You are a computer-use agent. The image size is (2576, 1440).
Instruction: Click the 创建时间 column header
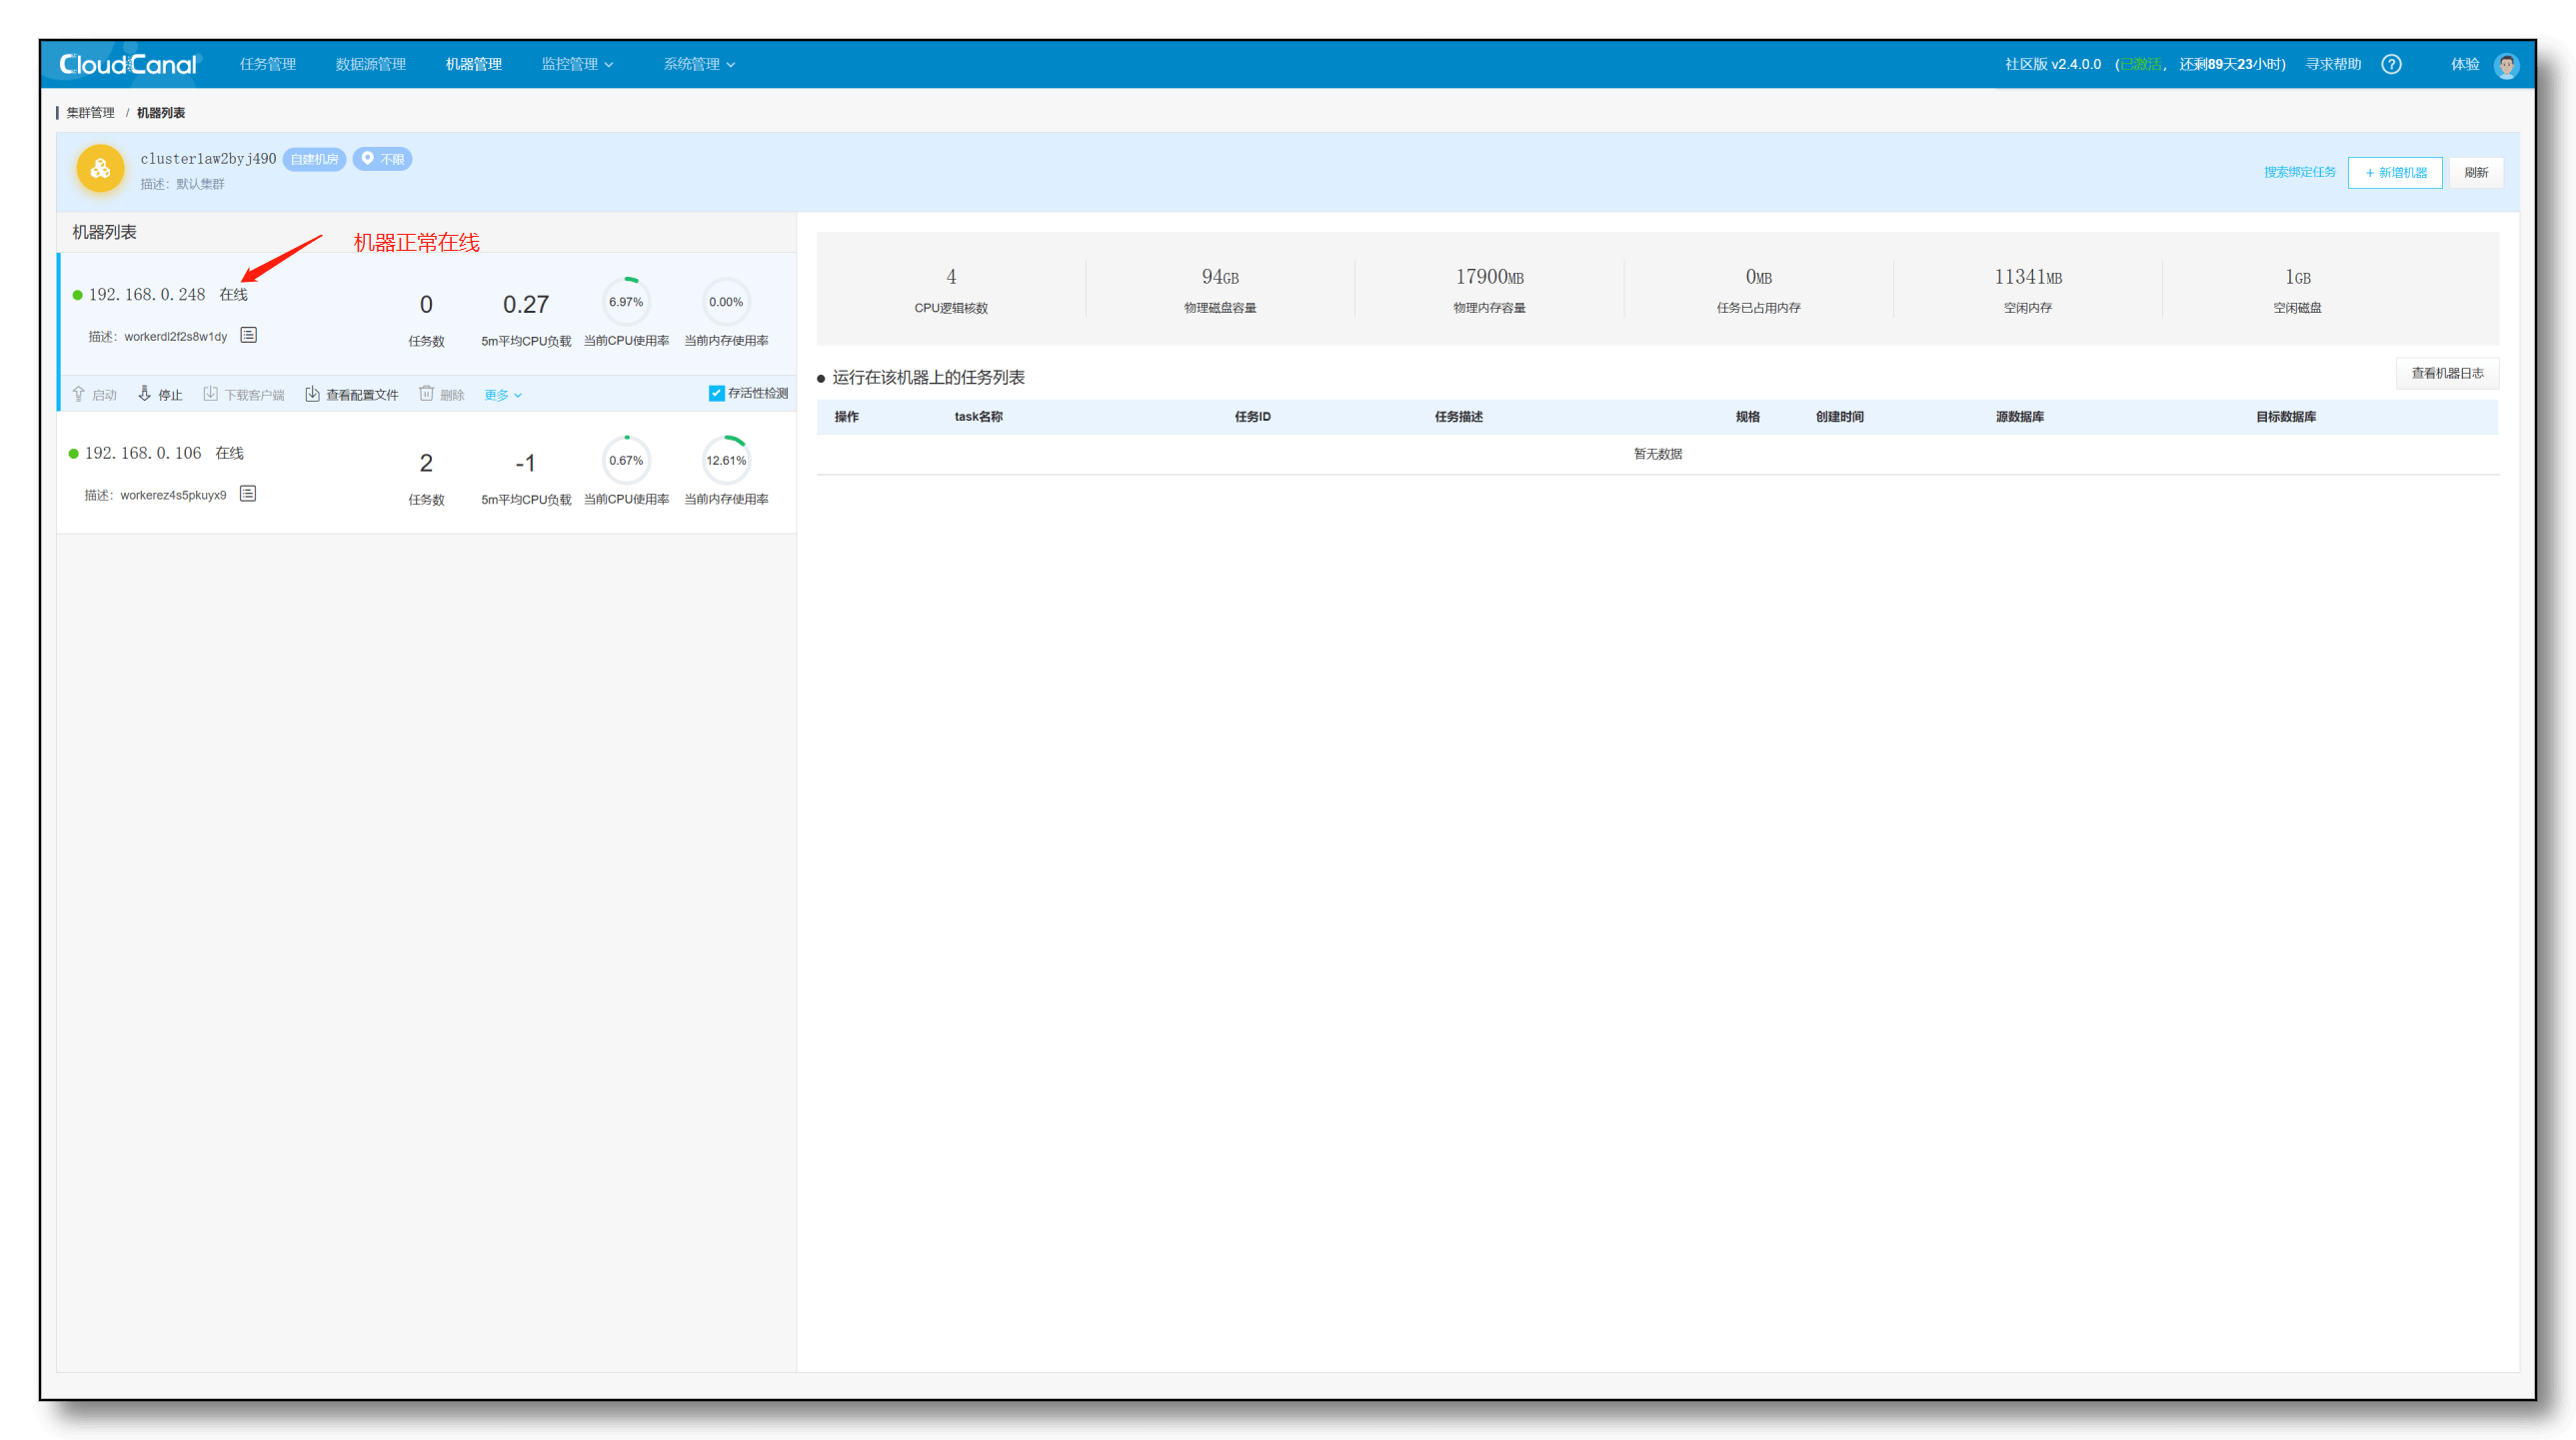pos(1839,417)
